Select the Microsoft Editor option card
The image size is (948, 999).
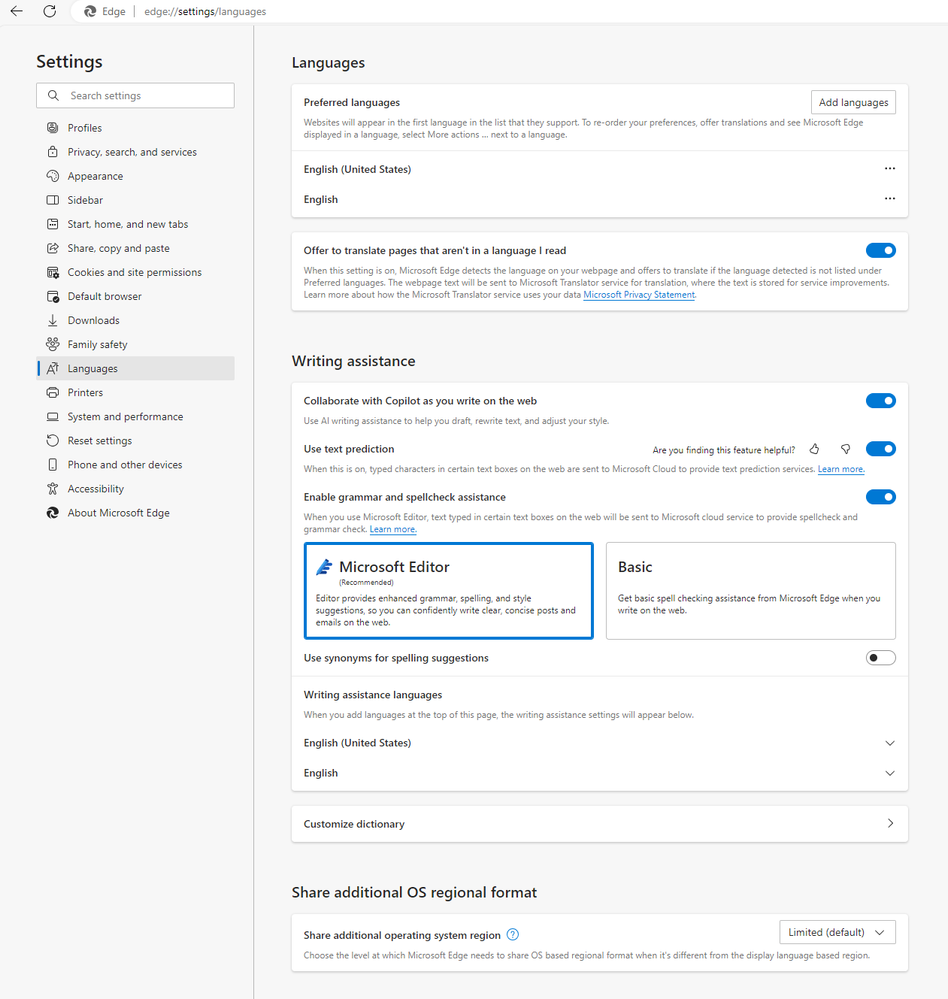click(449, 591)
